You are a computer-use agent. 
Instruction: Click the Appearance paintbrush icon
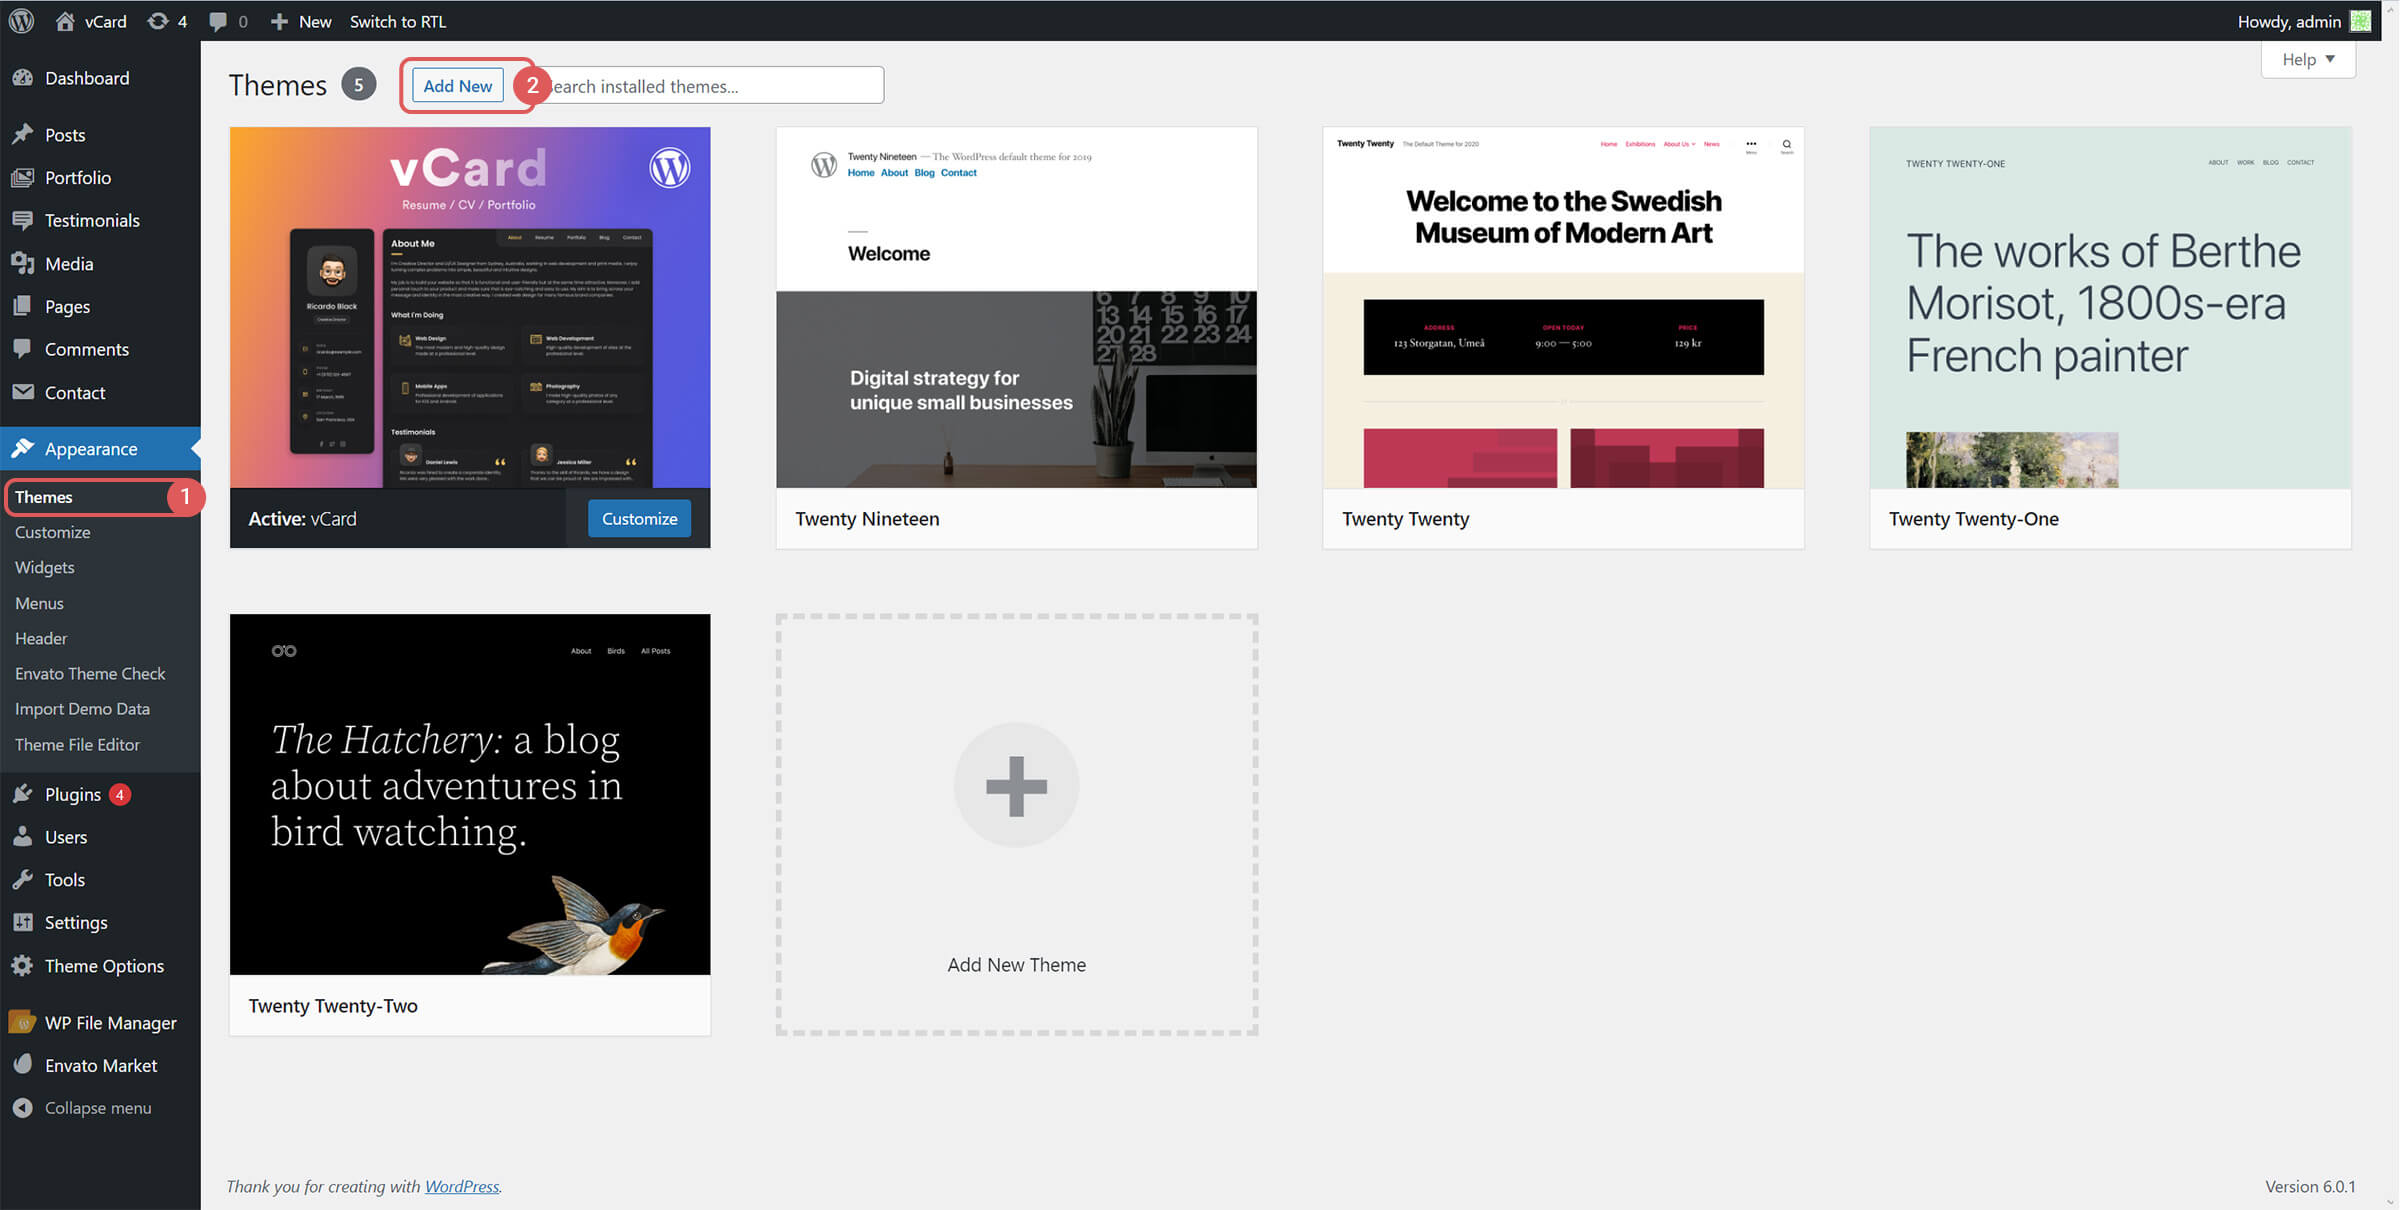point(23,448)
